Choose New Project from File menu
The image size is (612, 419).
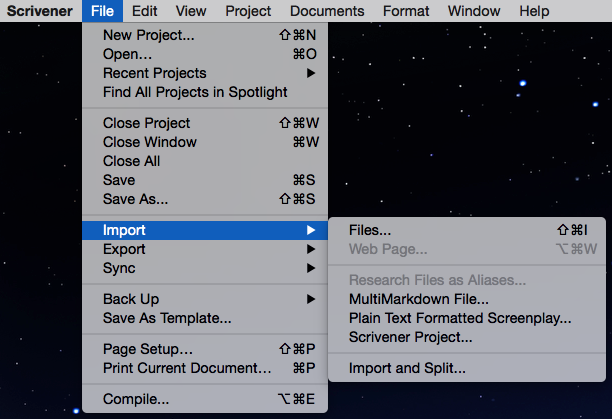point(149,35)
